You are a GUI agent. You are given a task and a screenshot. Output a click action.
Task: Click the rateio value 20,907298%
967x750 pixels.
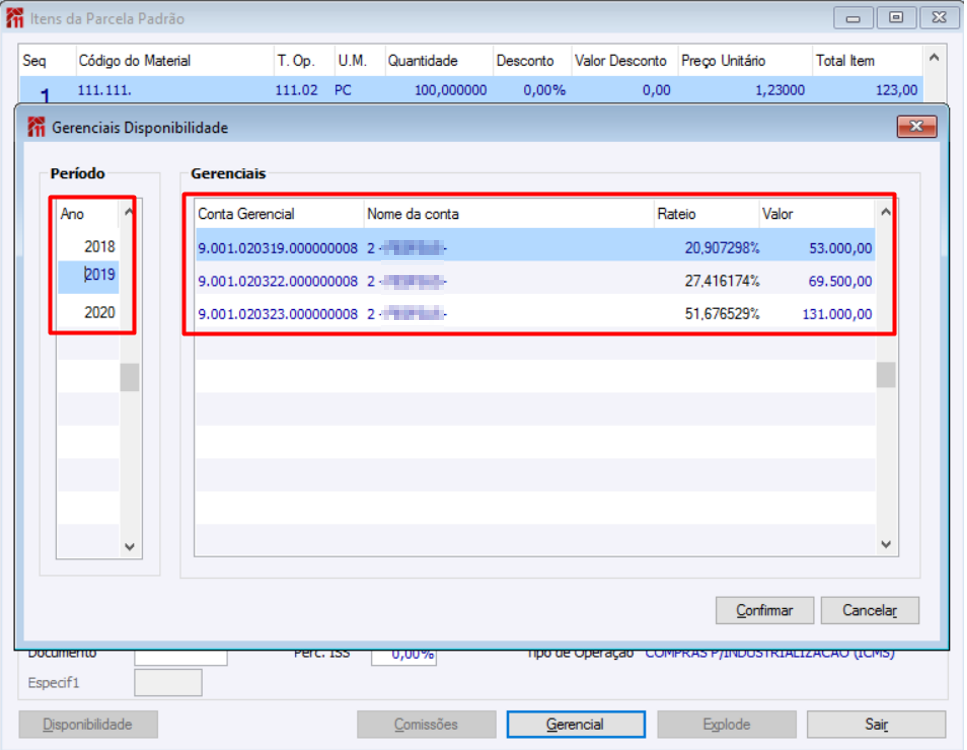coord(722,248)
